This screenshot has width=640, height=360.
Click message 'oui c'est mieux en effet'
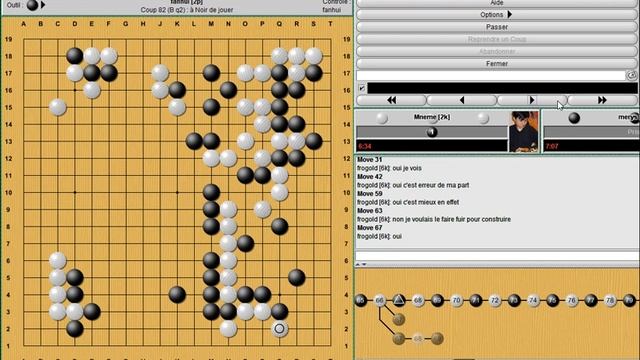click(425, 202)
